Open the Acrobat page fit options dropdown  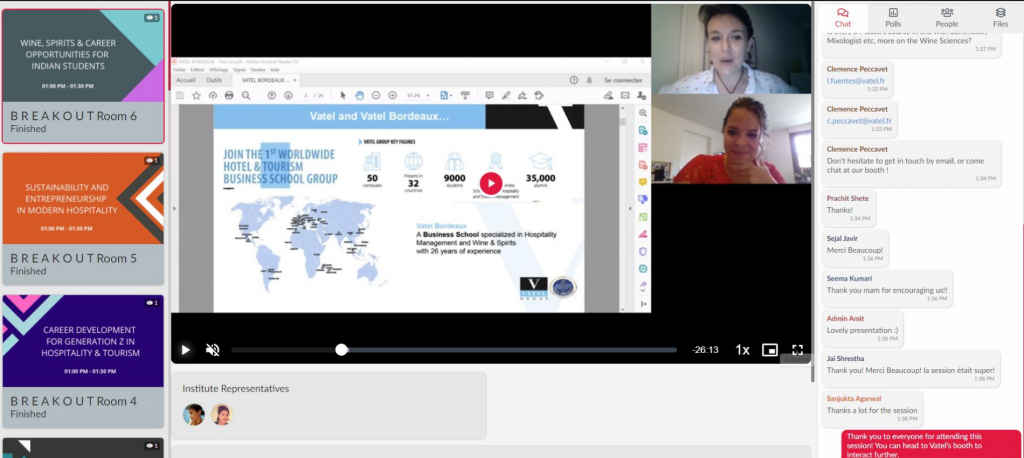pos(445,95)
